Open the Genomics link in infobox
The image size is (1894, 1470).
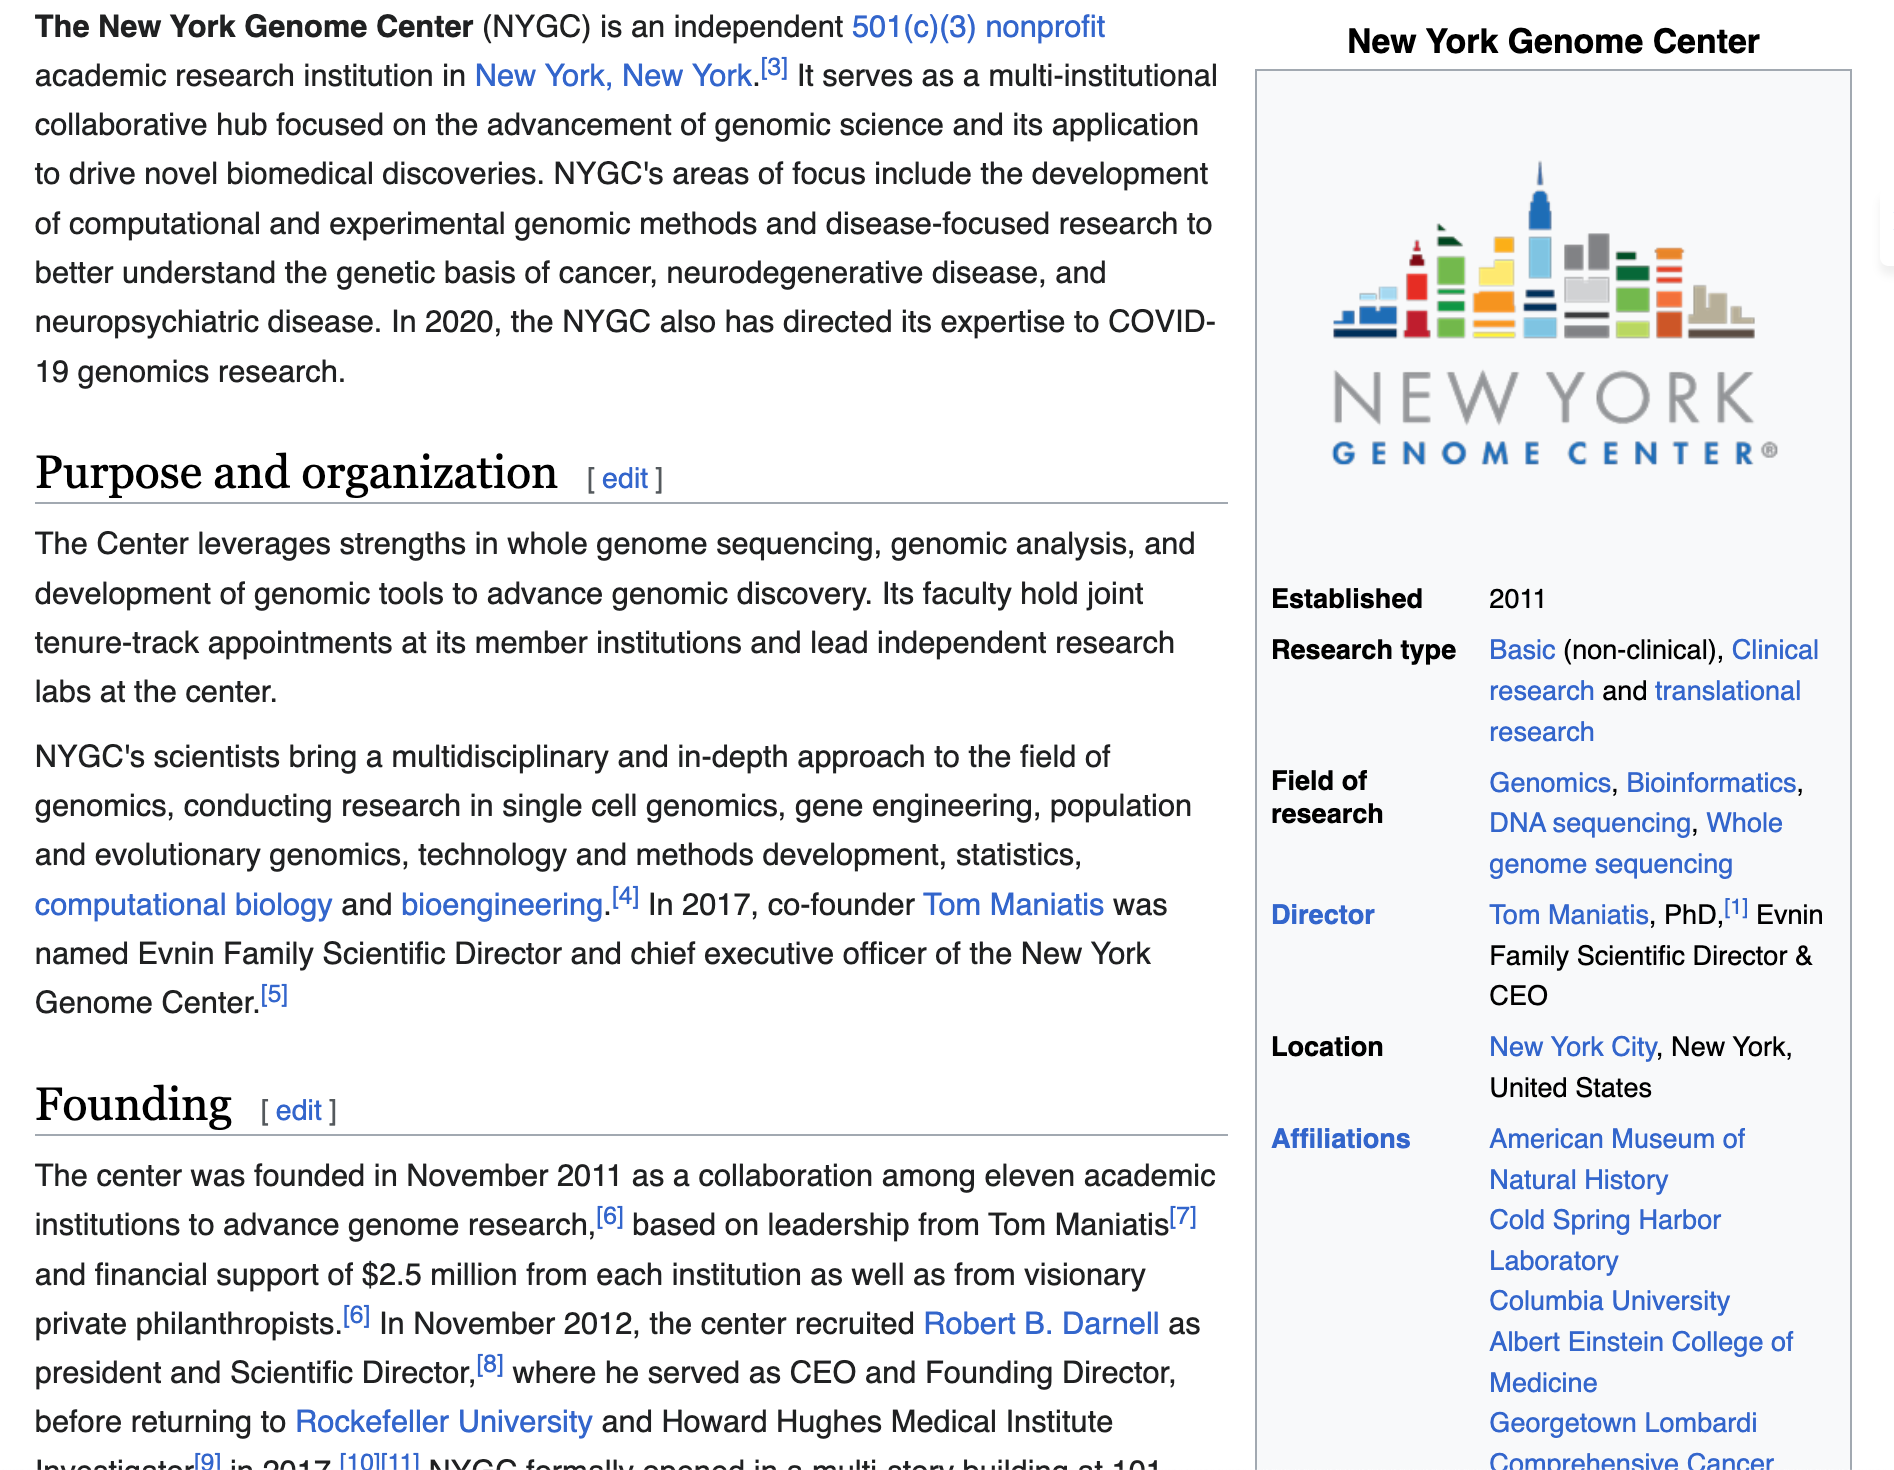pyautogui.click(x=1550, y=783)
